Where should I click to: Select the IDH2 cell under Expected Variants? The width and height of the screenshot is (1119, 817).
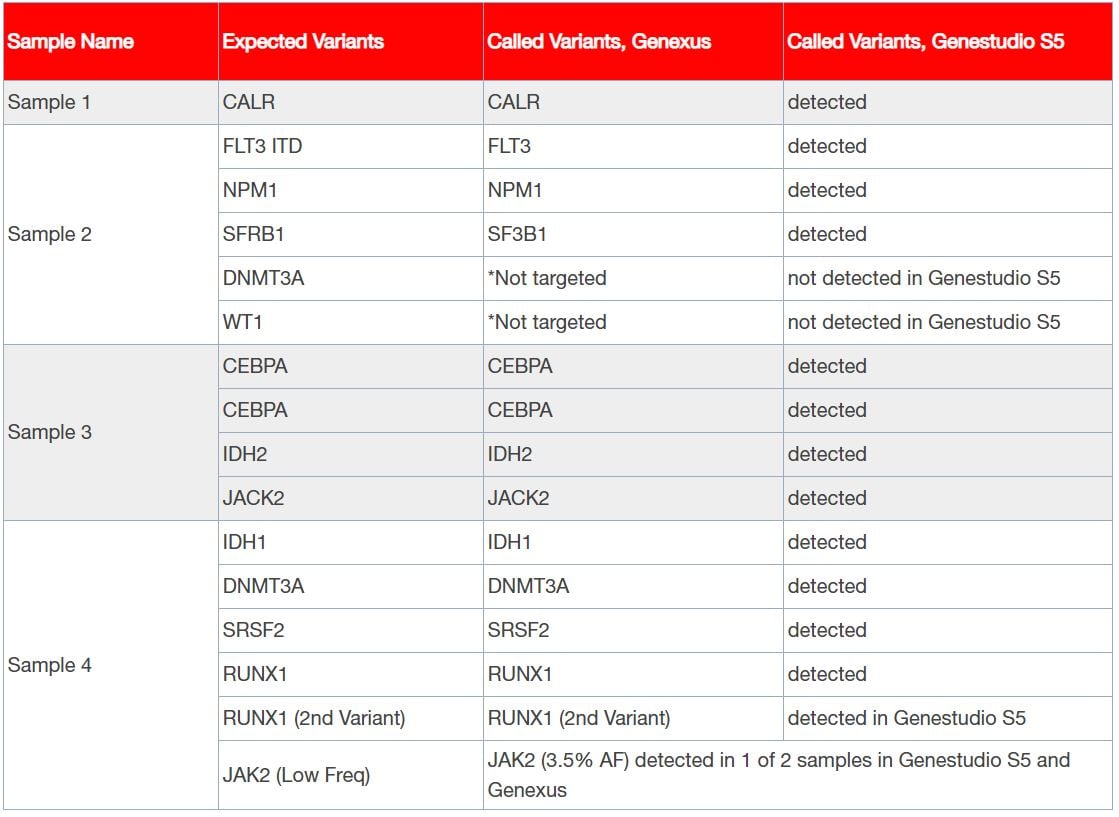[246, 454]
